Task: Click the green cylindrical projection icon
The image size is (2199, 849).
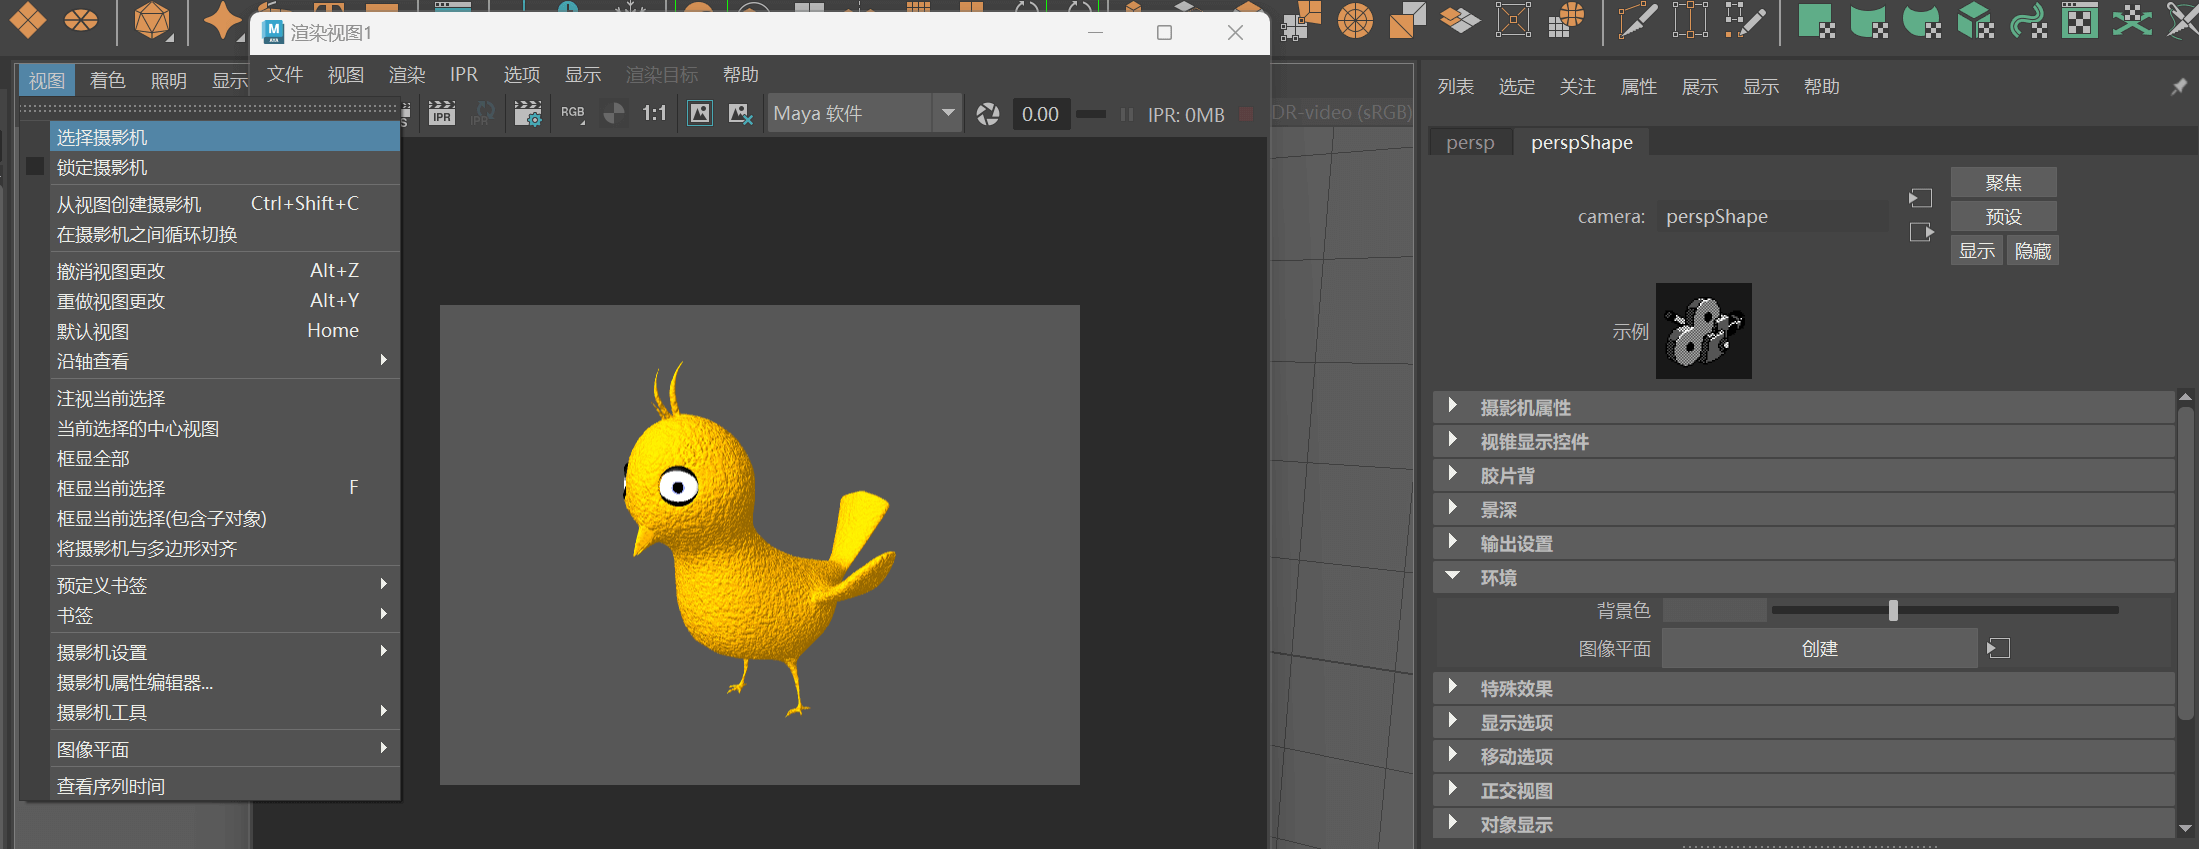Action: (x=1869, y=20)
